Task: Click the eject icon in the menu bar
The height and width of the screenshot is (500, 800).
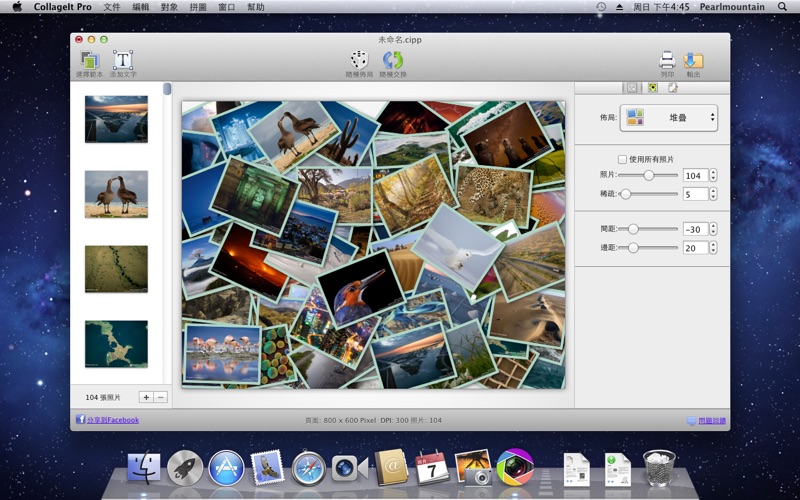Action: tap(619, 7)
